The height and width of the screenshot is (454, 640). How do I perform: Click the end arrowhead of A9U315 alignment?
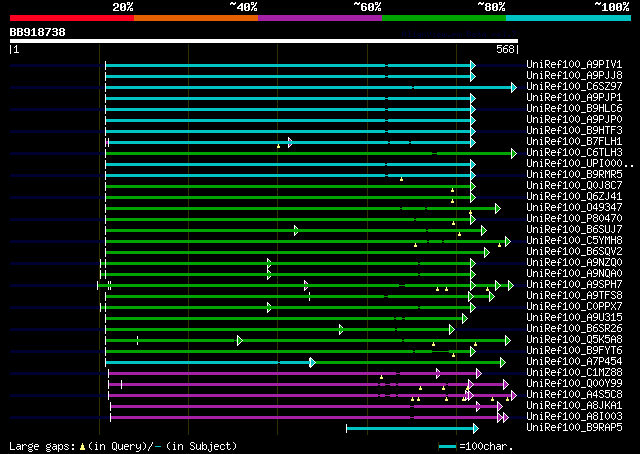point(464,318)
